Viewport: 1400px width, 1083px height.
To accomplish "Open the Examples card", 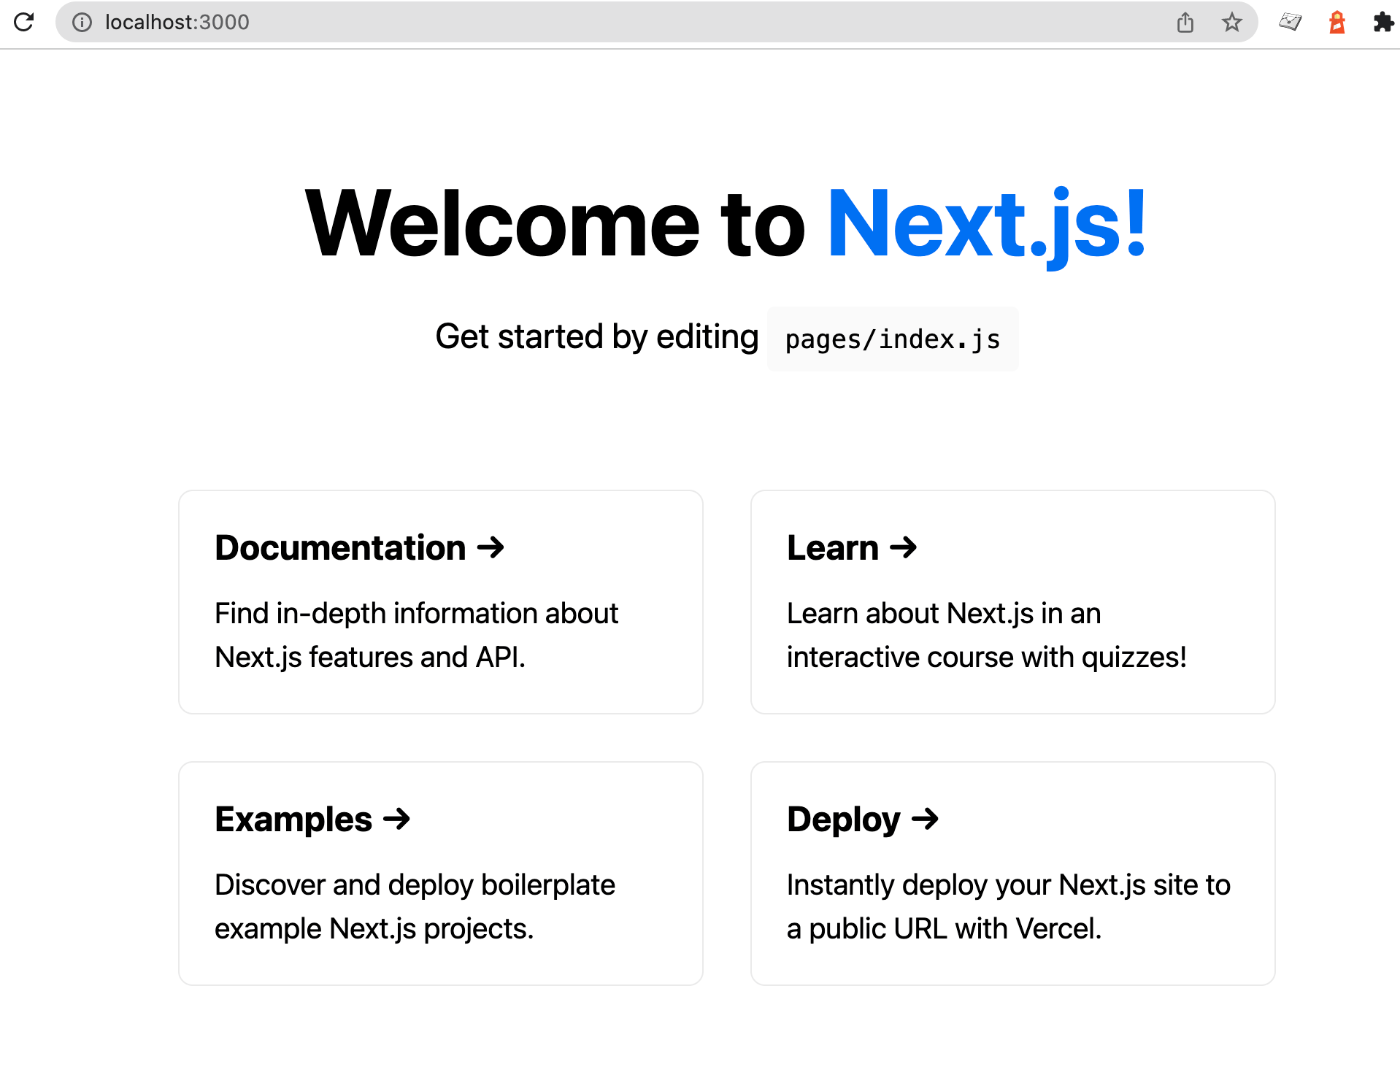I will (441, 874).
